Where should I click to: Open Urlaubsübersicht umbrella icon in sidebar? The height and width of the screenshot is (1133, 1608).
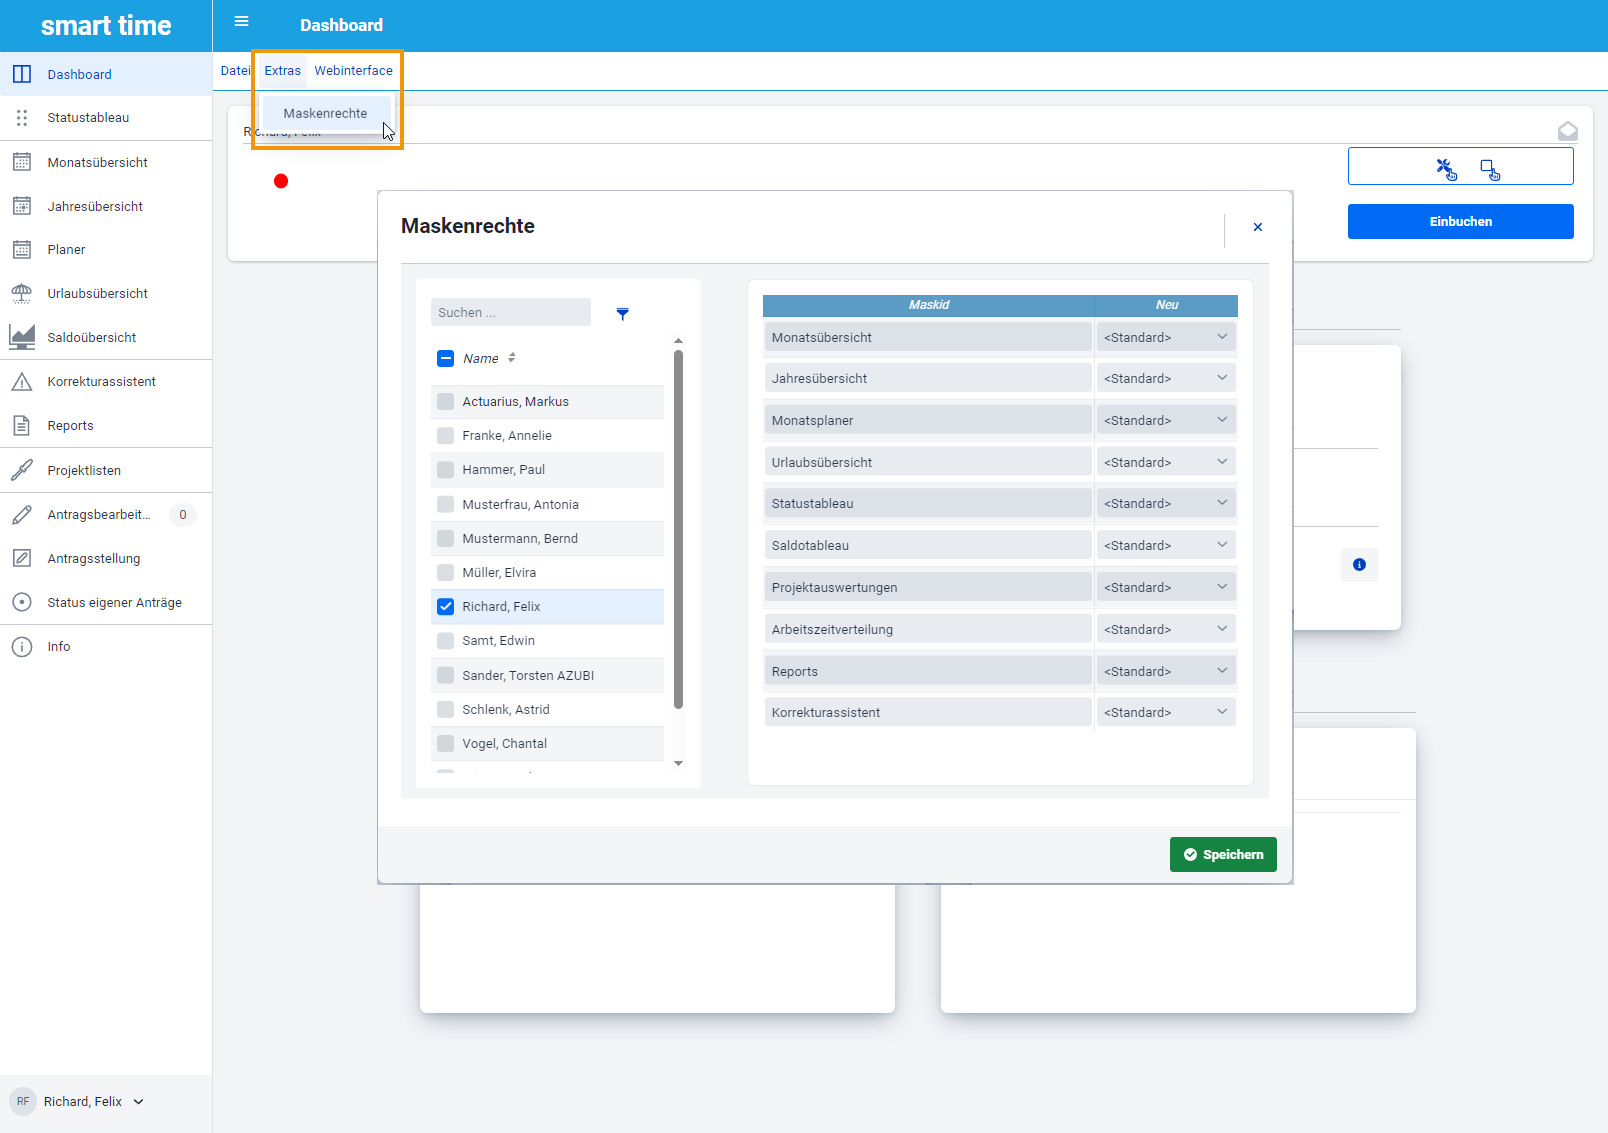point(22,294)
